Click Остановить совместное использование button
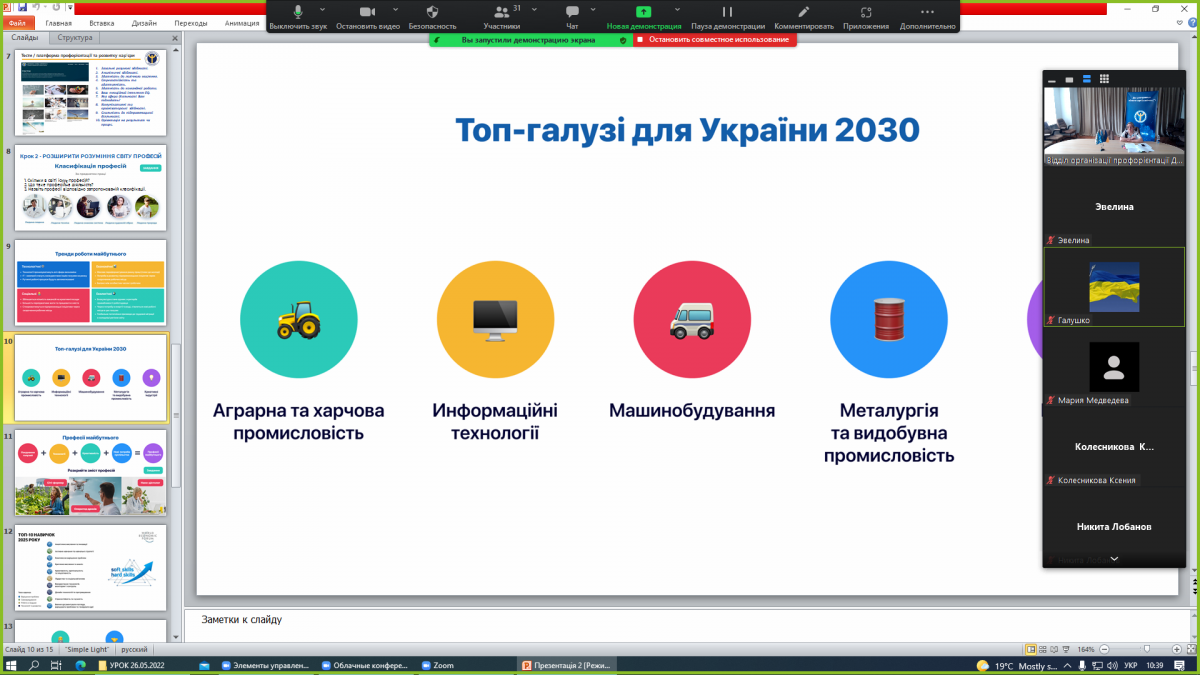The image size is (1200, 675). (711, 40)
